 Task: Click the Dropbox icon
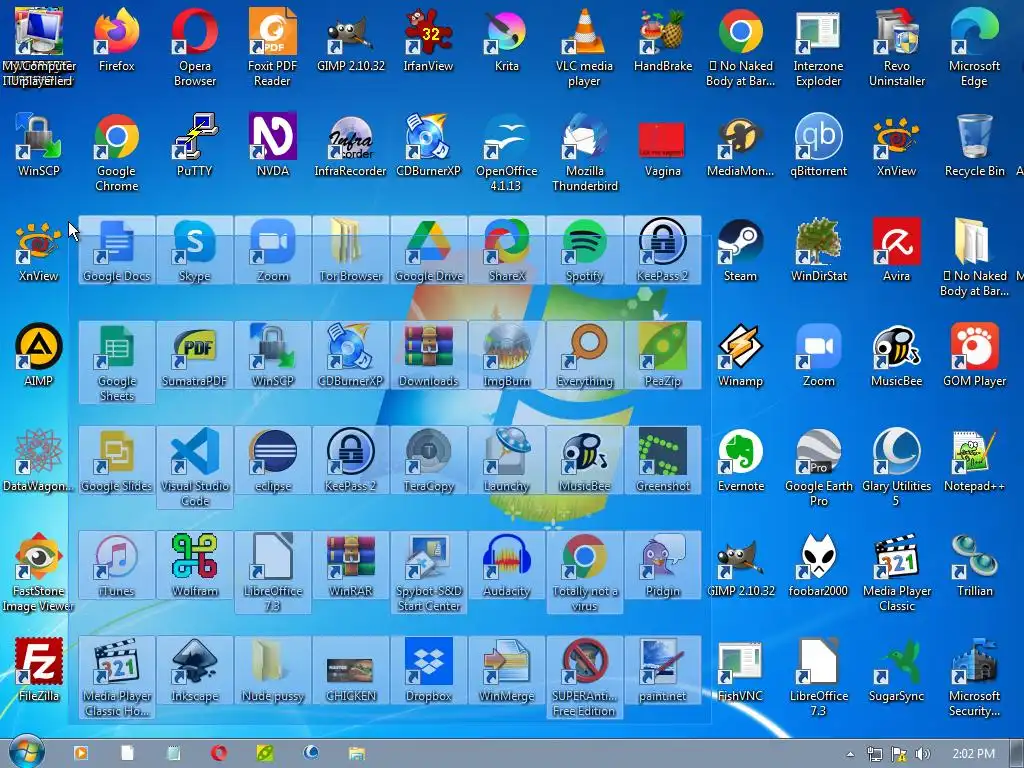click(x=428, y=671)
